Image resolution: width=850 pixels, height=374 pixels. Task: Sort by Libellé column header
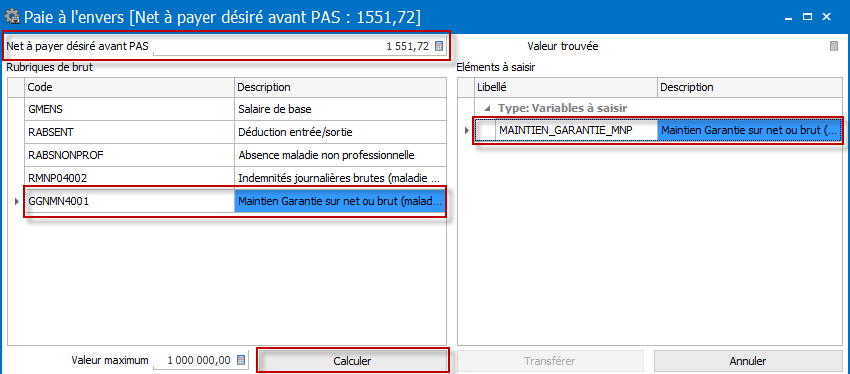(565, 87)
